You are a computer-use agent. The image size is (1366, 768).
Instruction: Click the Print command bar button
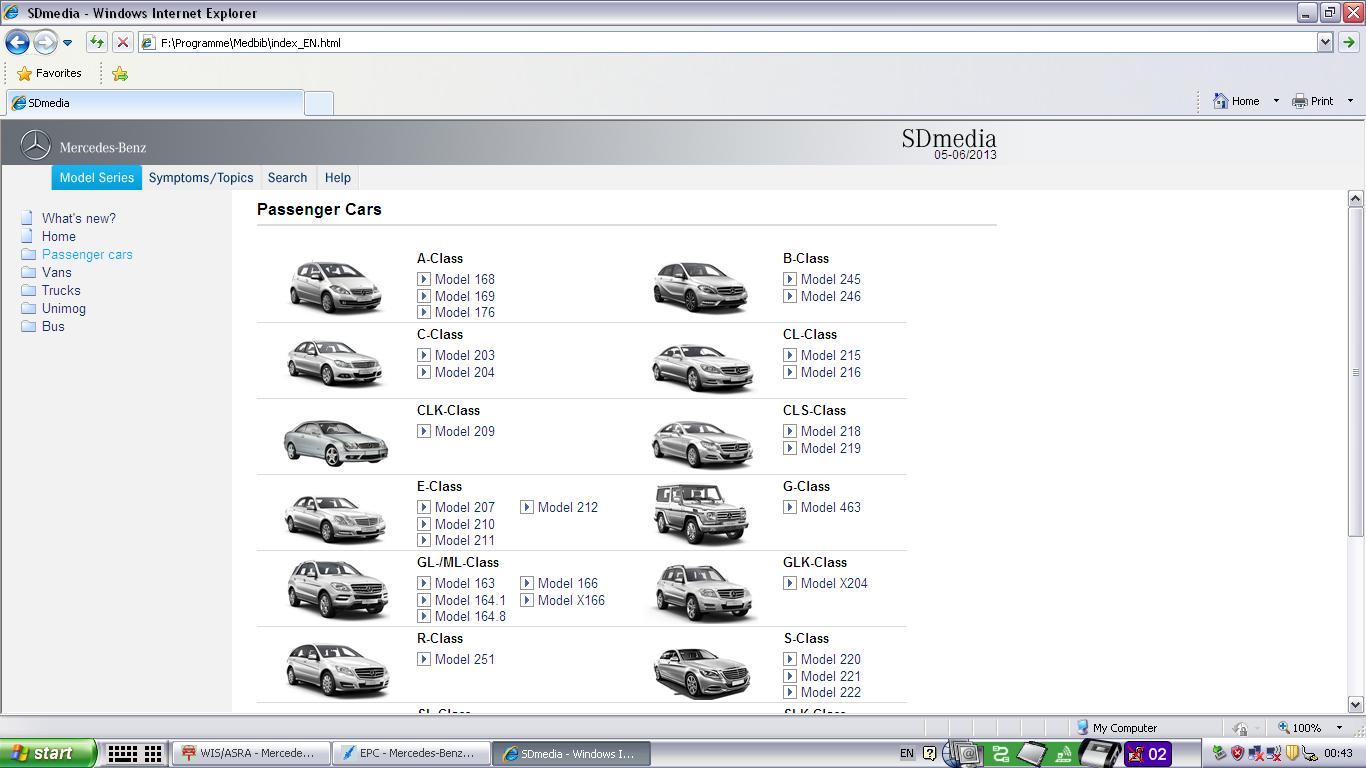[1313, 101]
